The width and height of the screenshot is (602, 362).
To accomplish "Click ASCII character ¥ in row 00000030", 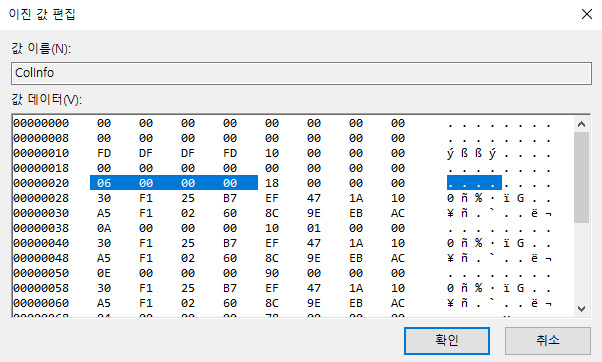I will 450,213.
